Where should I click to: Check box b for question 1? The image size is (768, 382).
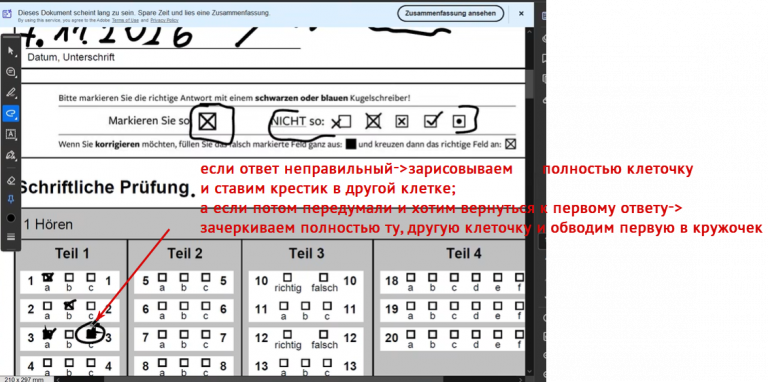pos(70,278)
